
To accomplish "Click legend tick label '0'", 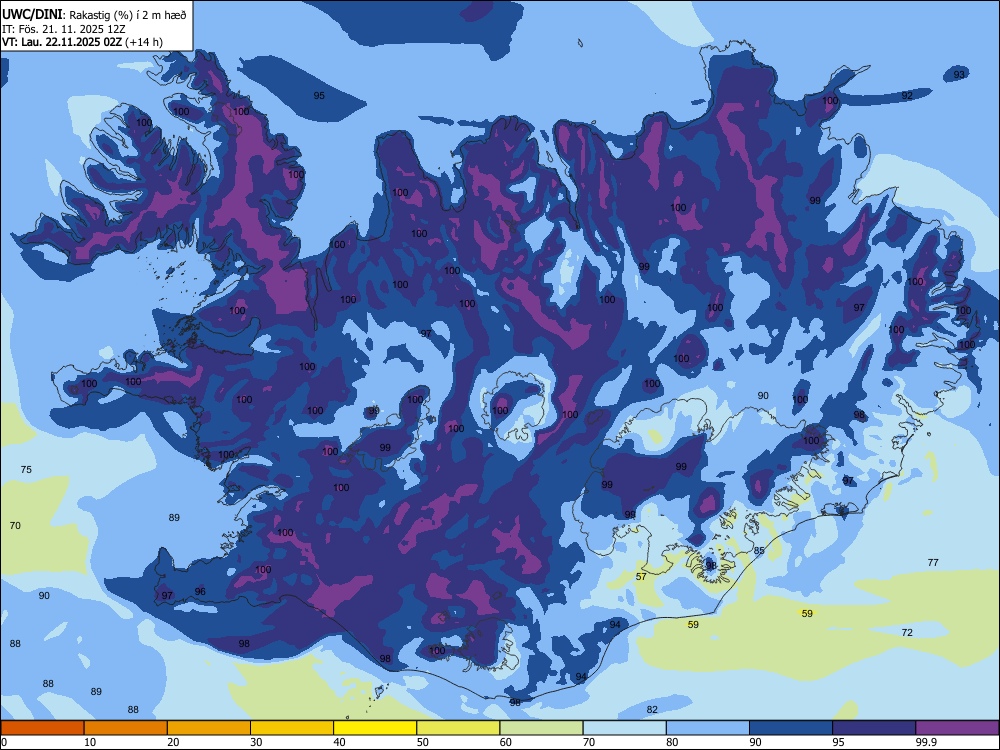I will 4,742.
